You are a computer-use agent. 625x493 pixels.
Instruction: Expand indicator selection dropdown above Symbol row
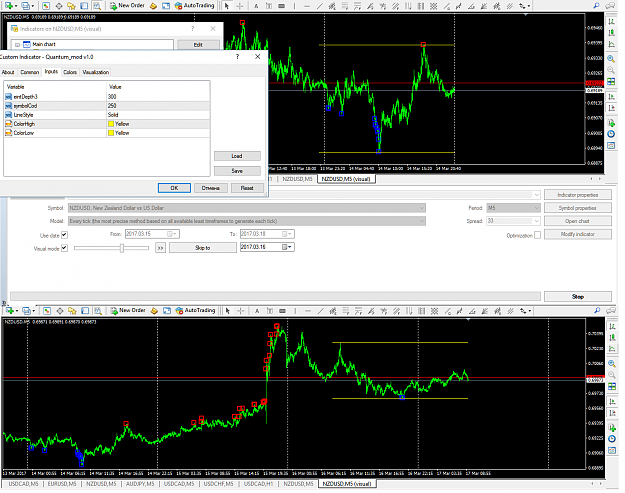coord(537,195)
